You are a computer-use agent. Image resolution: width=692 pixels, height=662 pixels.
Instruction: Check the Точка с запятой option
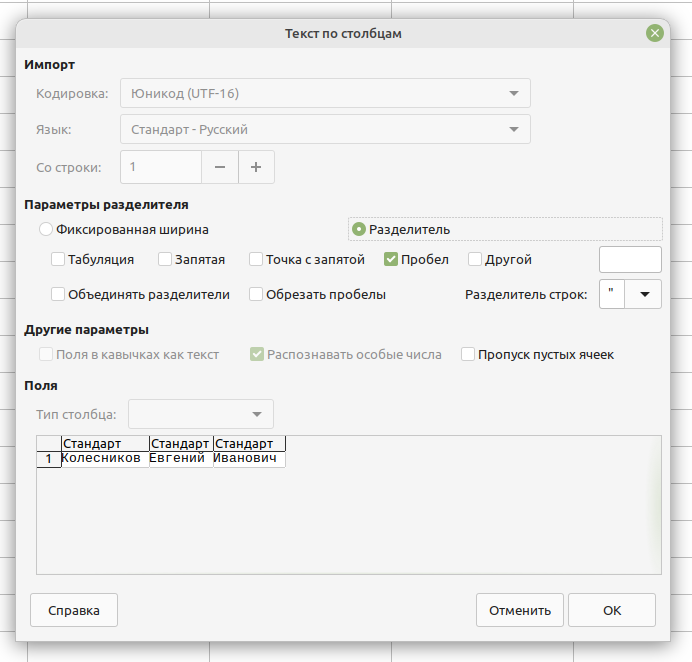[x=256, y=259]
